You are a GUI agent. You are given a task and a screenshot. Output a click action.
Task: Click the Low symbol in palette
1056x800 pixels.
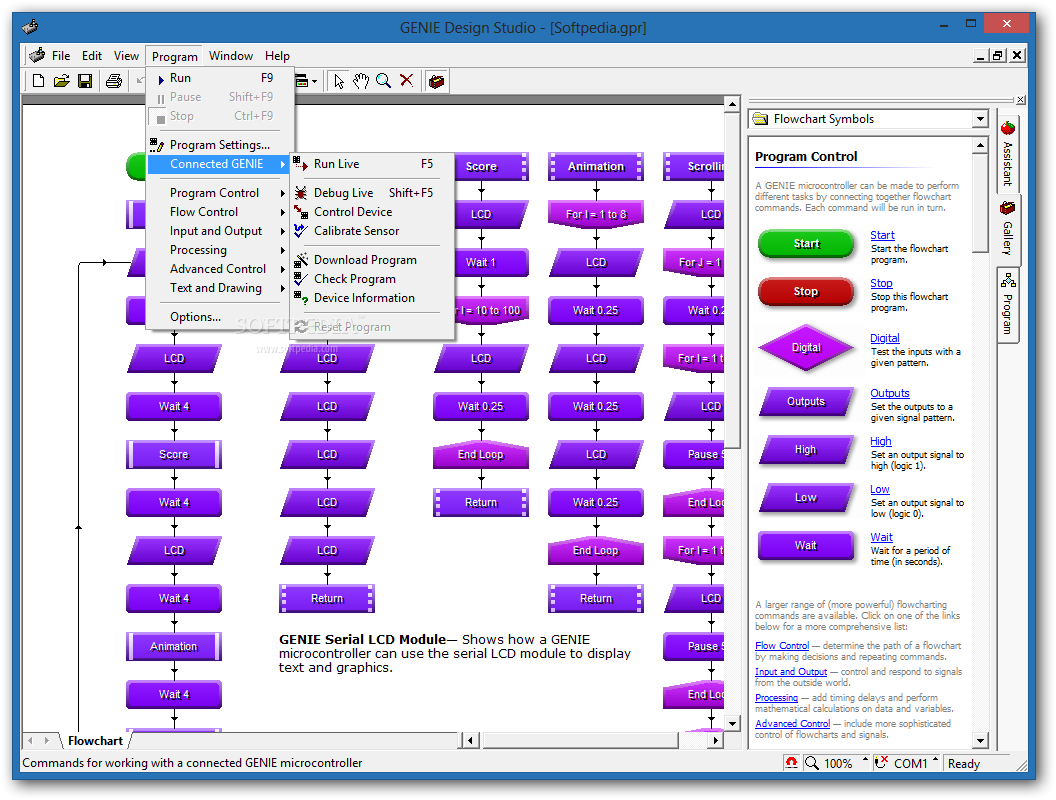pyautogui.click(x=806, y=498)
